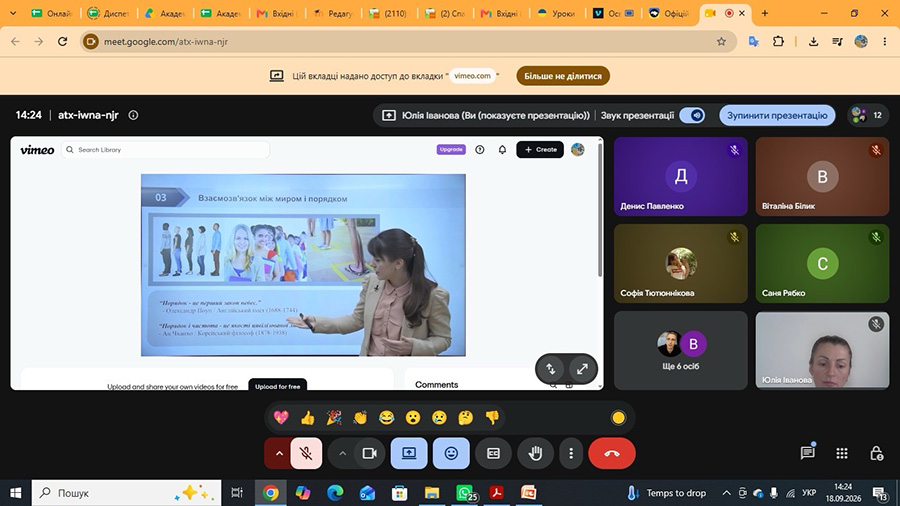Send the thumbs up reaction

[x=308, y=418]
